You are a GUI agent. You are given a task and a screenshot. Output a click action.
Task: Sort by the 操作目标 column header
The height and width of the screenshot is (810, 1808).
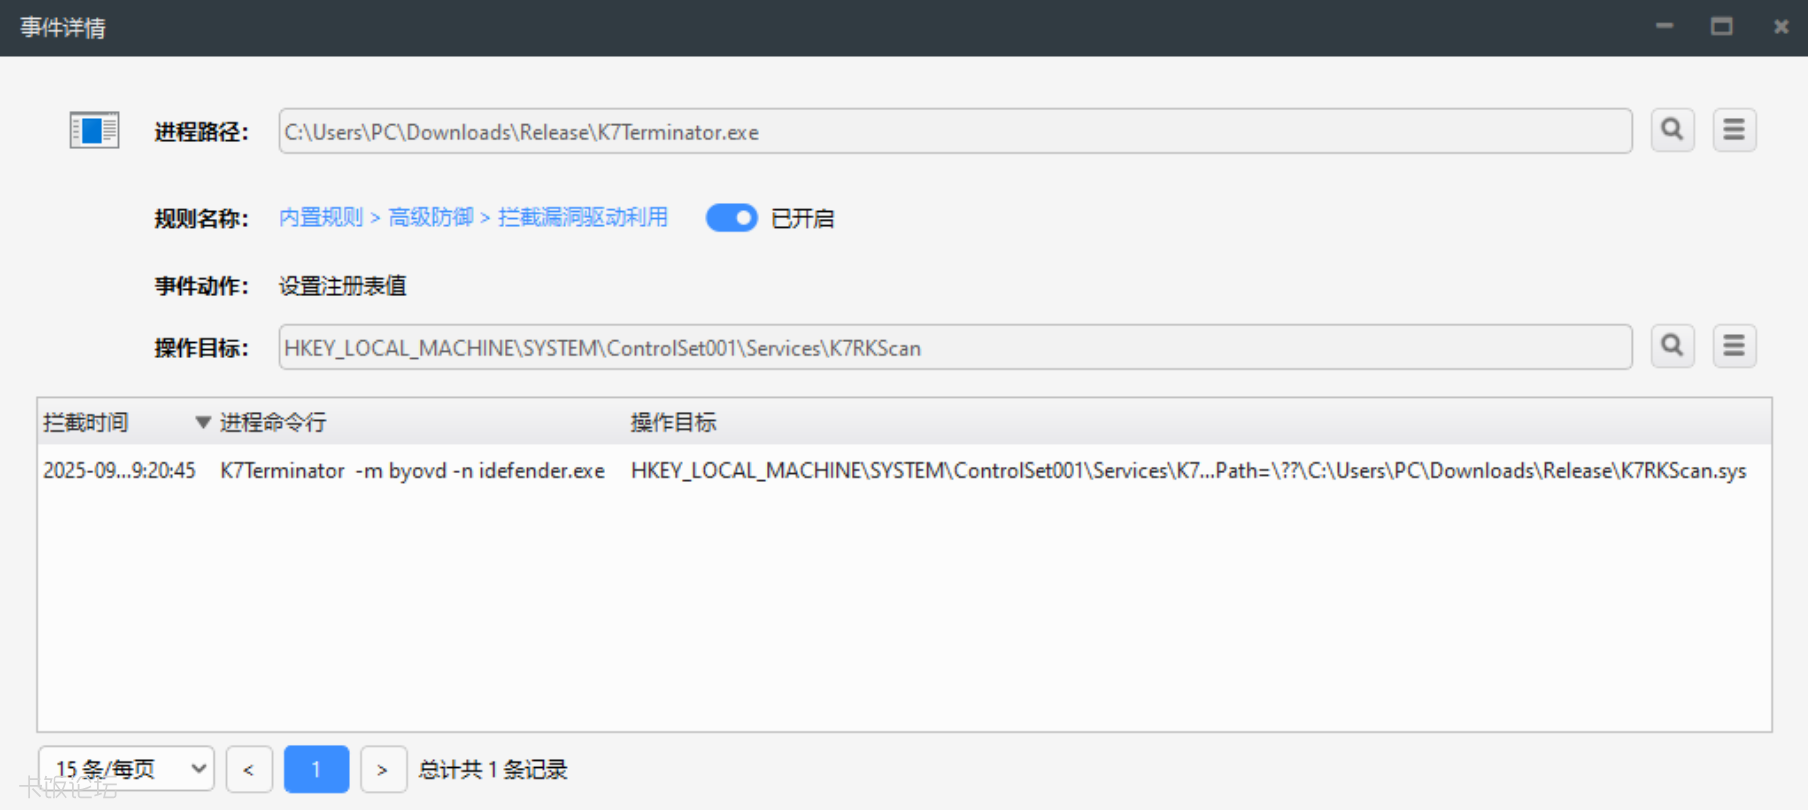click(674, 422)
